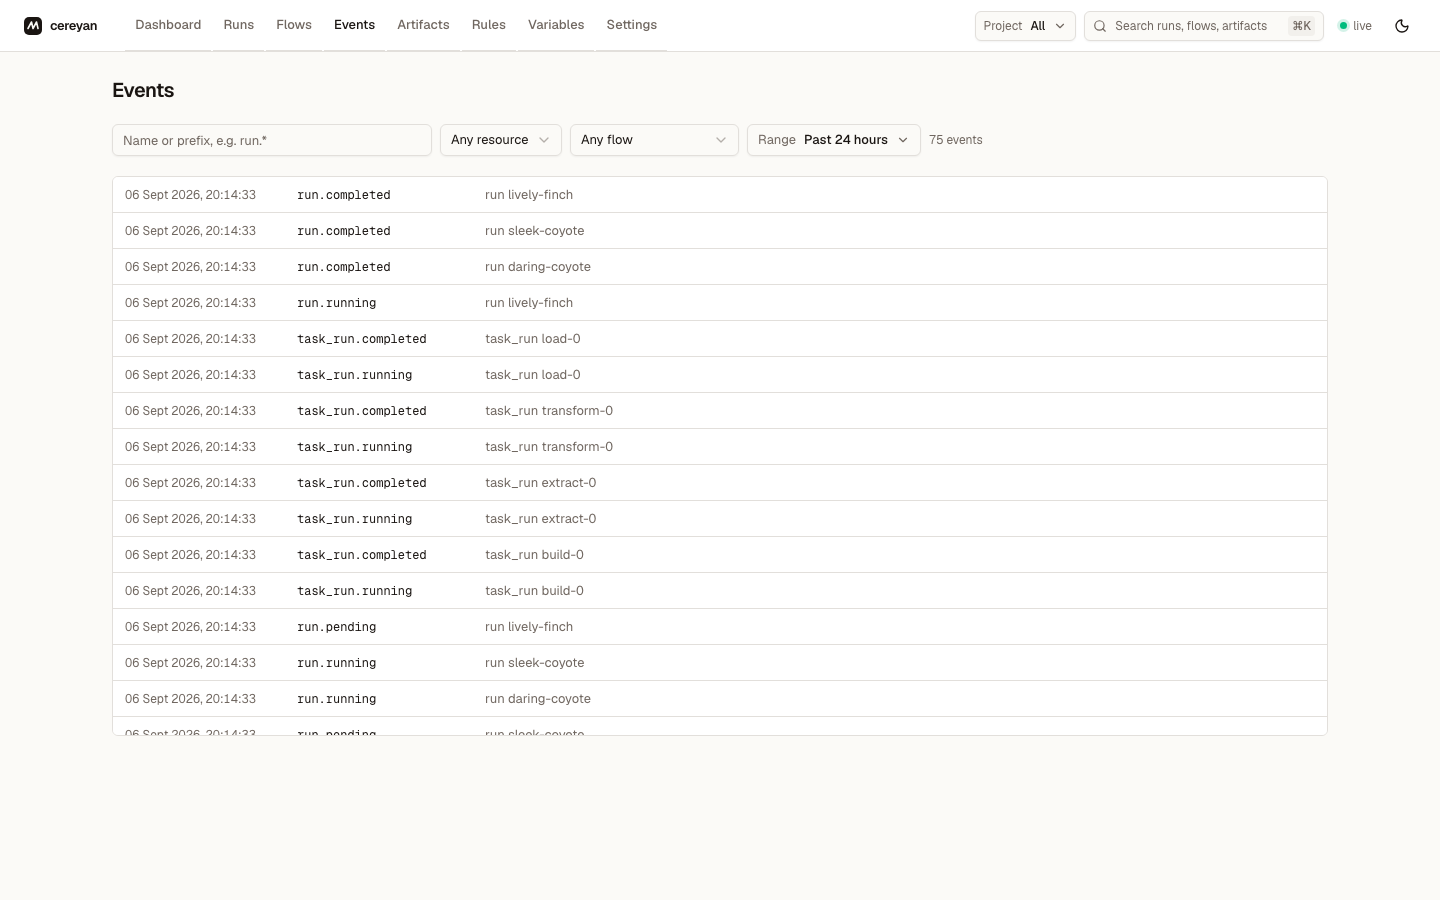Click the cereyan brand name

click(x=74, y=26)
